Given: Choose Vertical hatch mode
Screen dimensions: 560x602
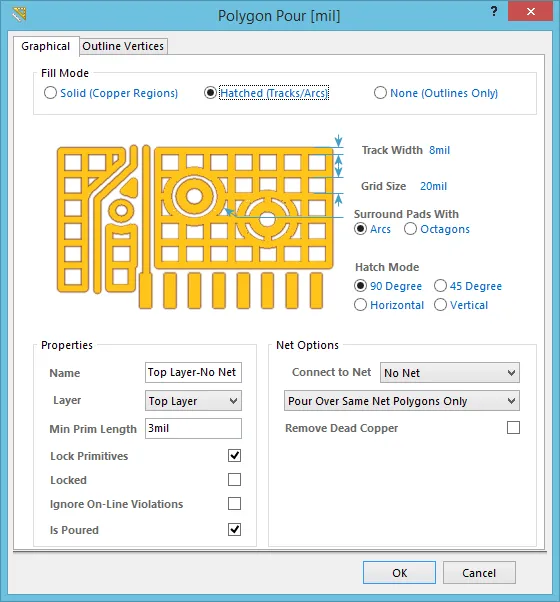Looking at the screenshot, I should point(461,305).
